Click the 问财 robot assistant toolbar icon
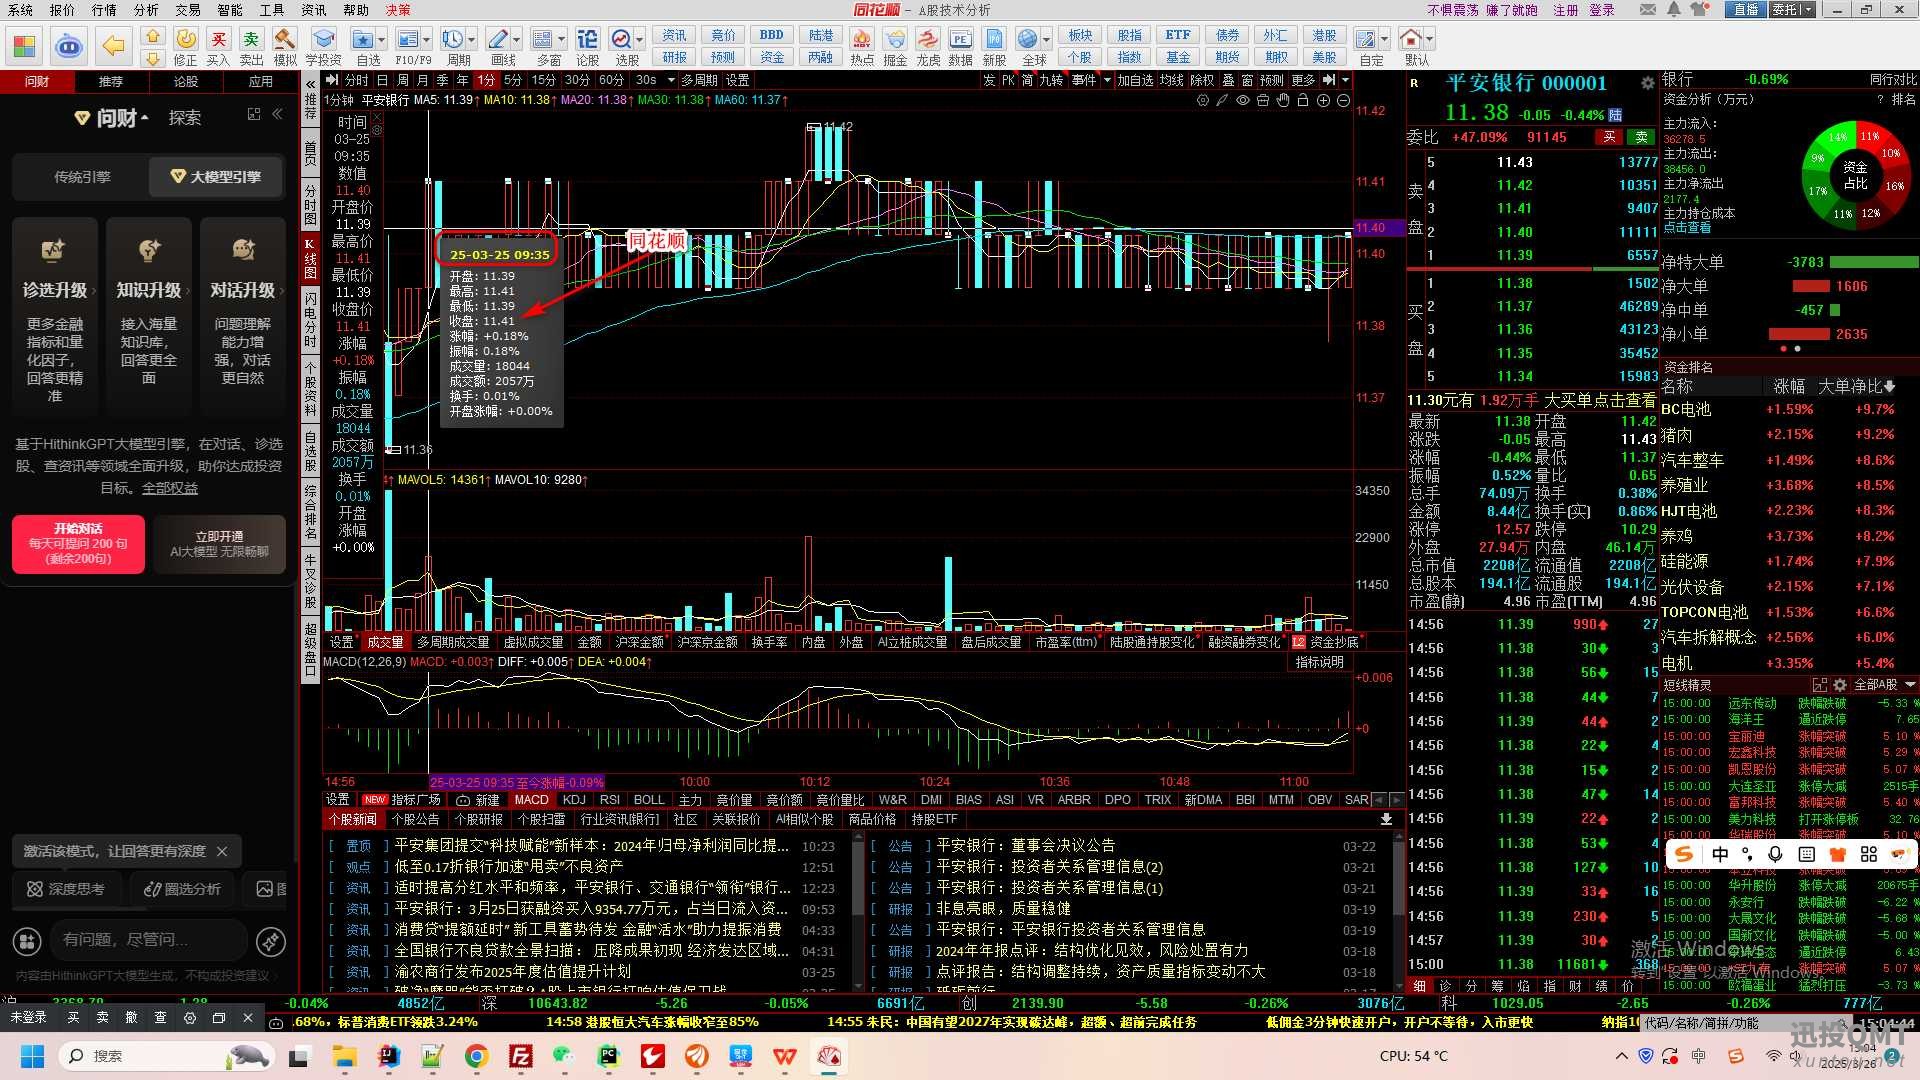 click(68, 45)
